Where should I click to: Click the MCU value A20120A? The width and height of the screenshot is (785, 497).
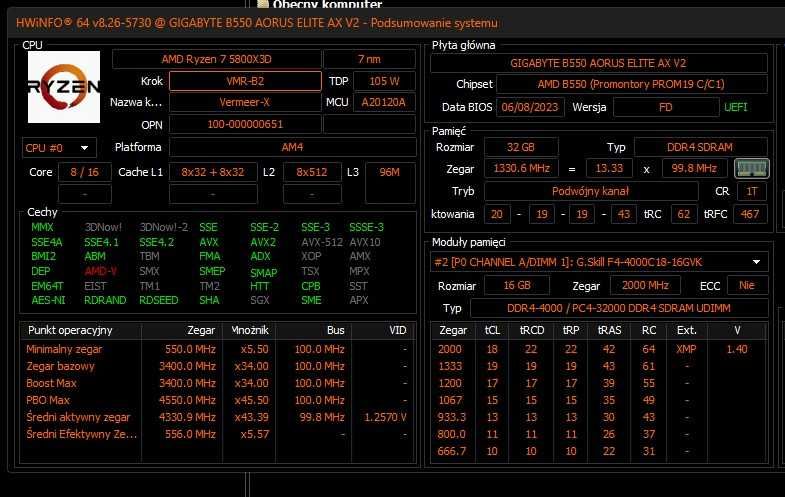(x=384, y=102)
